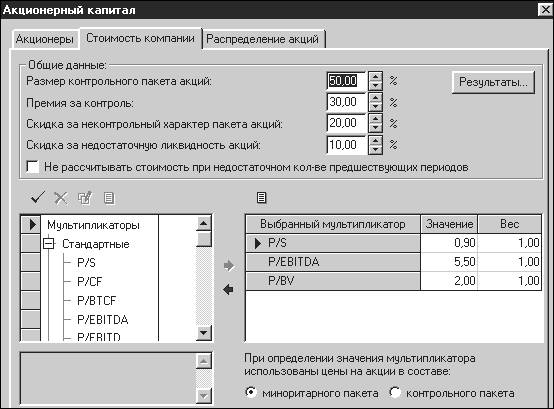Click the list icon above multiplier tree
The width and height of the screenshot is (554, 409).
[109, 198]
